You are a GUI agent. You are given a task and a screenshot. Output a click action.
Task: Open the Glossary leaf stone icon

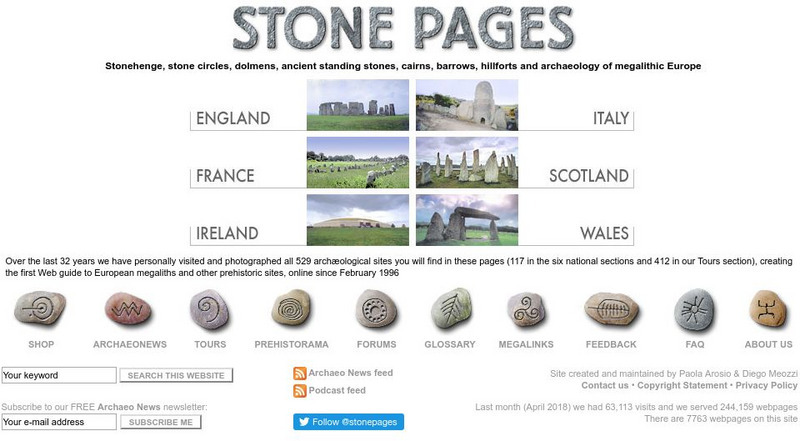[x=451, y=308]
